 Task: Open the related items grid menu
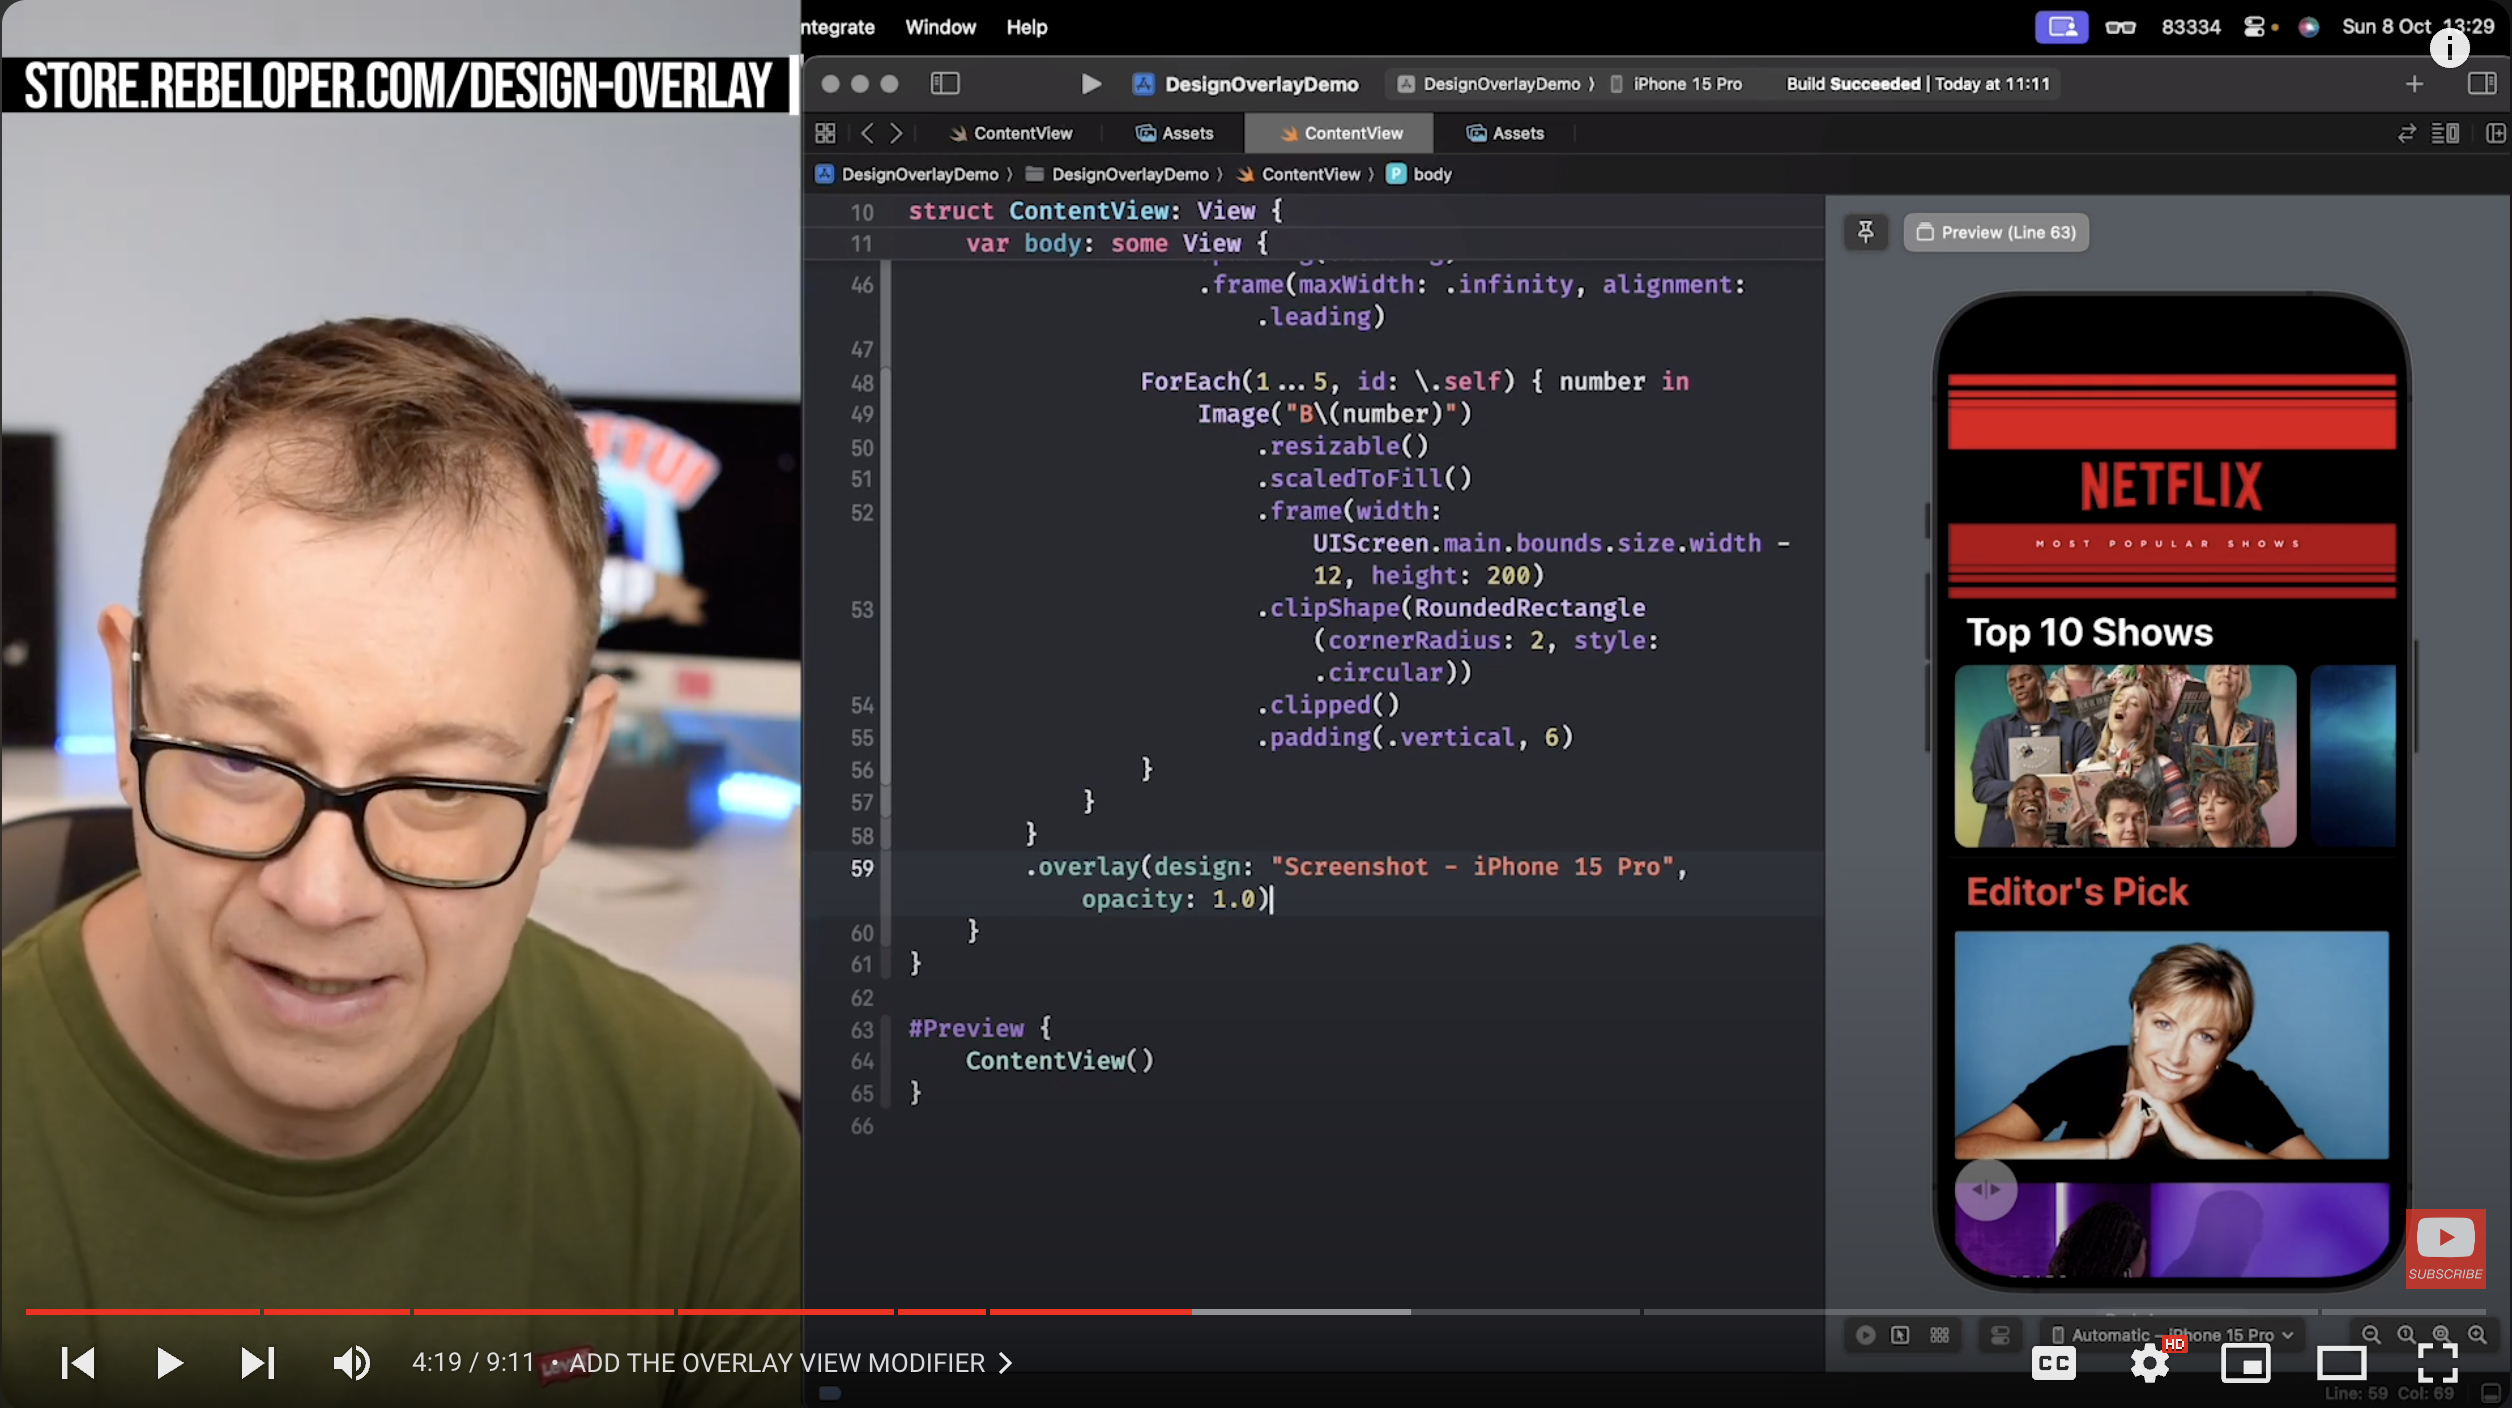coord(825,133)
